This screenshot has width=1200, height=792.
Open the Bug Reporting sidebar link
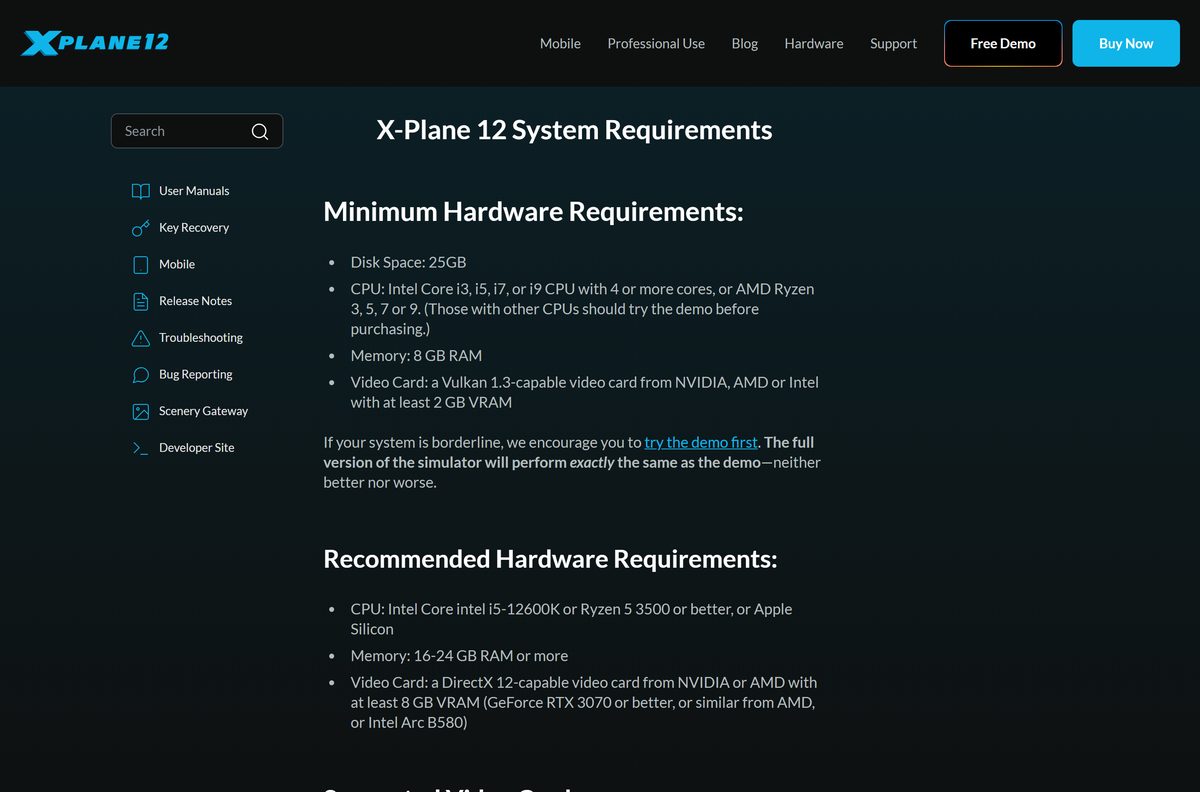pos(196,374)
